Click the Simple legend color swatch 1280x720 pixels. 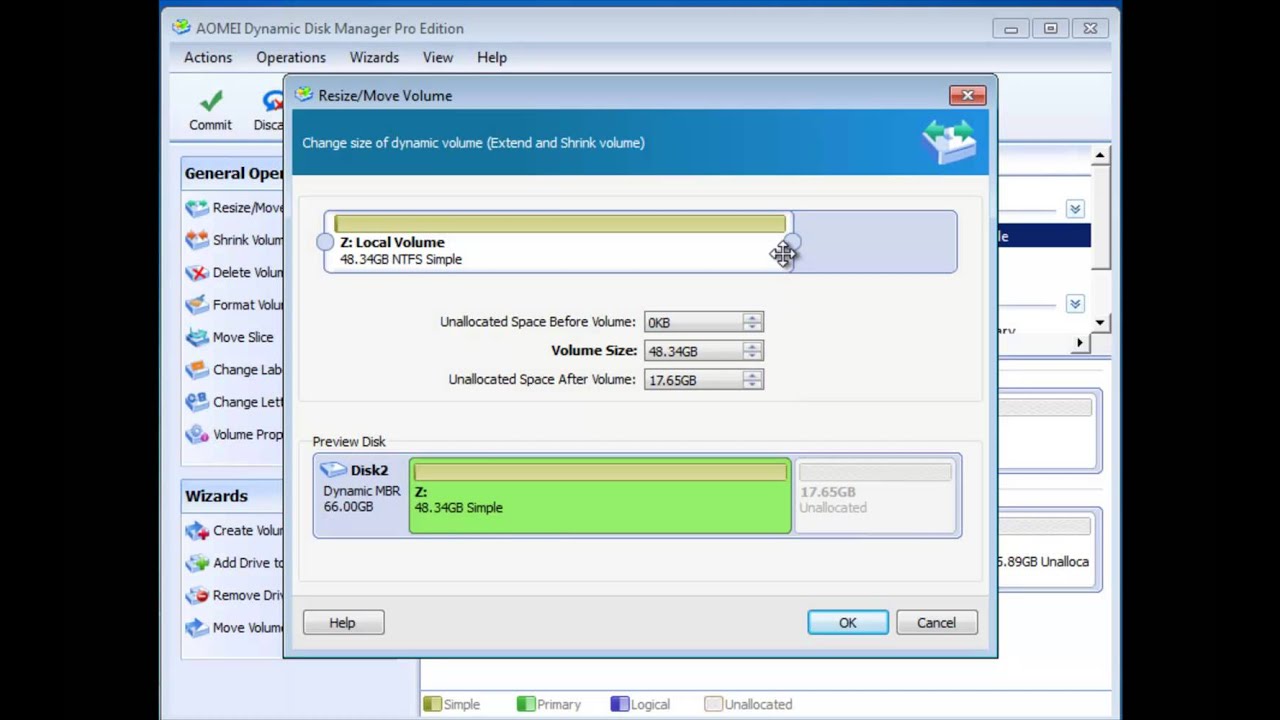point(432,704)
